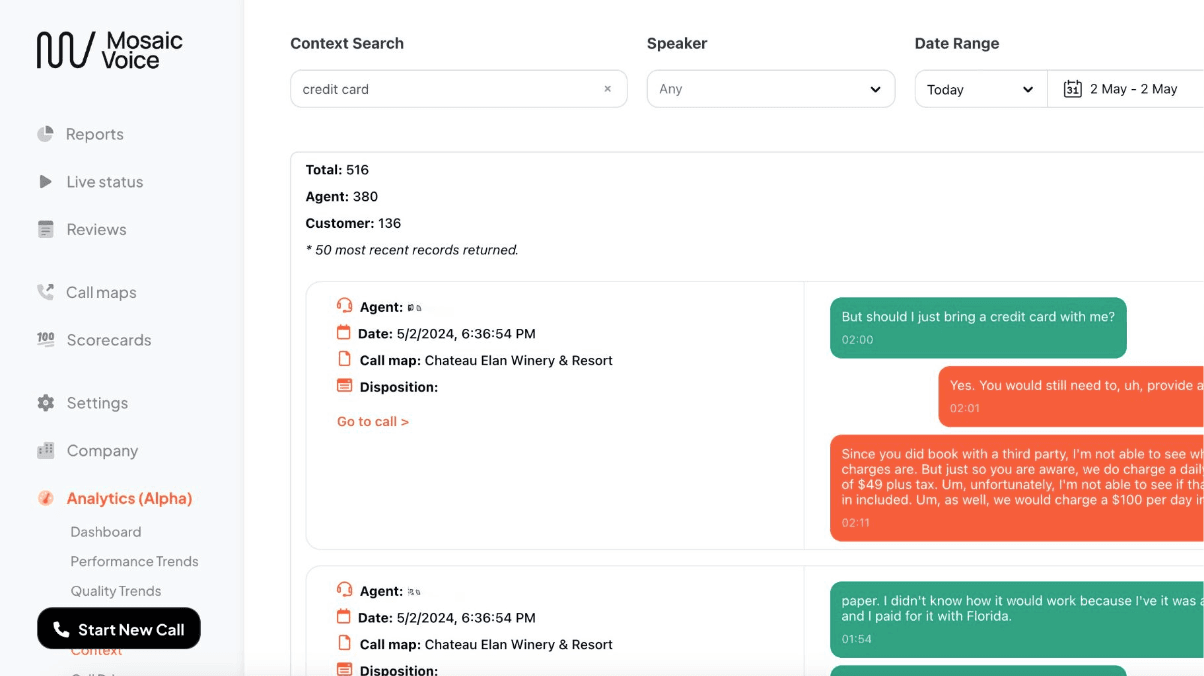This screenshot has height=676, width=1204.
Task: Open Company page
Action: 102,450
